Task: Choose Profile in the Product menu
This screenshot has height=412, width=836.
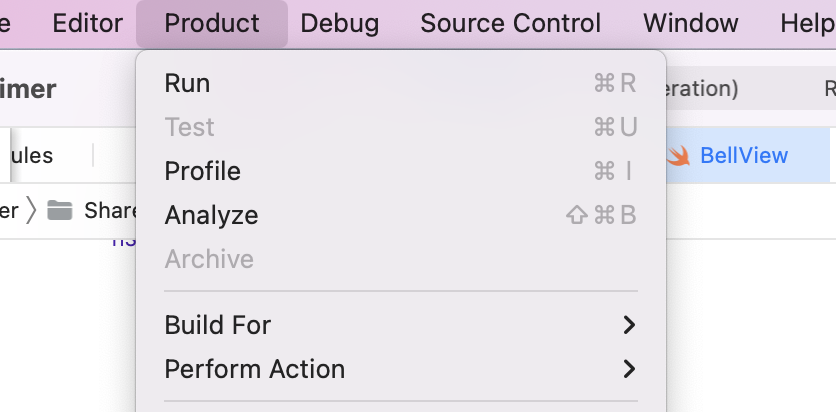Action: (x=202, y=171)
